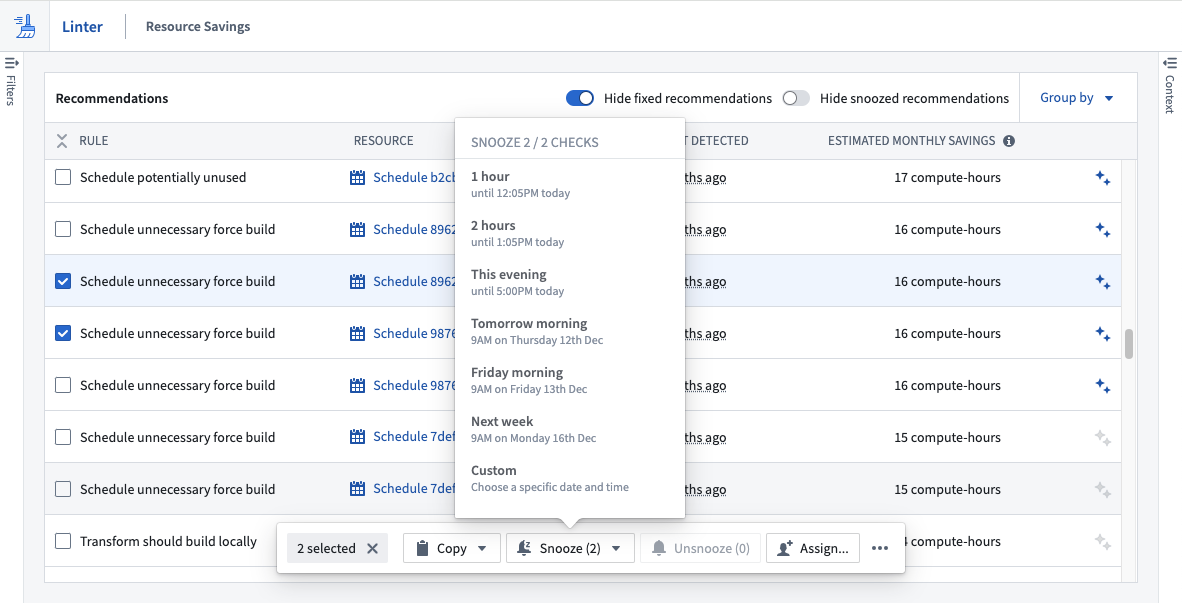
Task: Click the estimated monthly savings info icon
Action: coord(1009,141)
